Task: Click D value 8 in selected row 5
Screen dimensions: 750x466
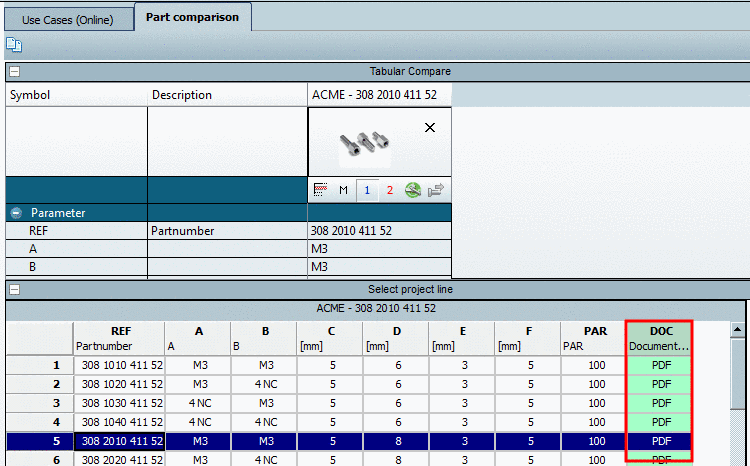Action: [395, 441]
